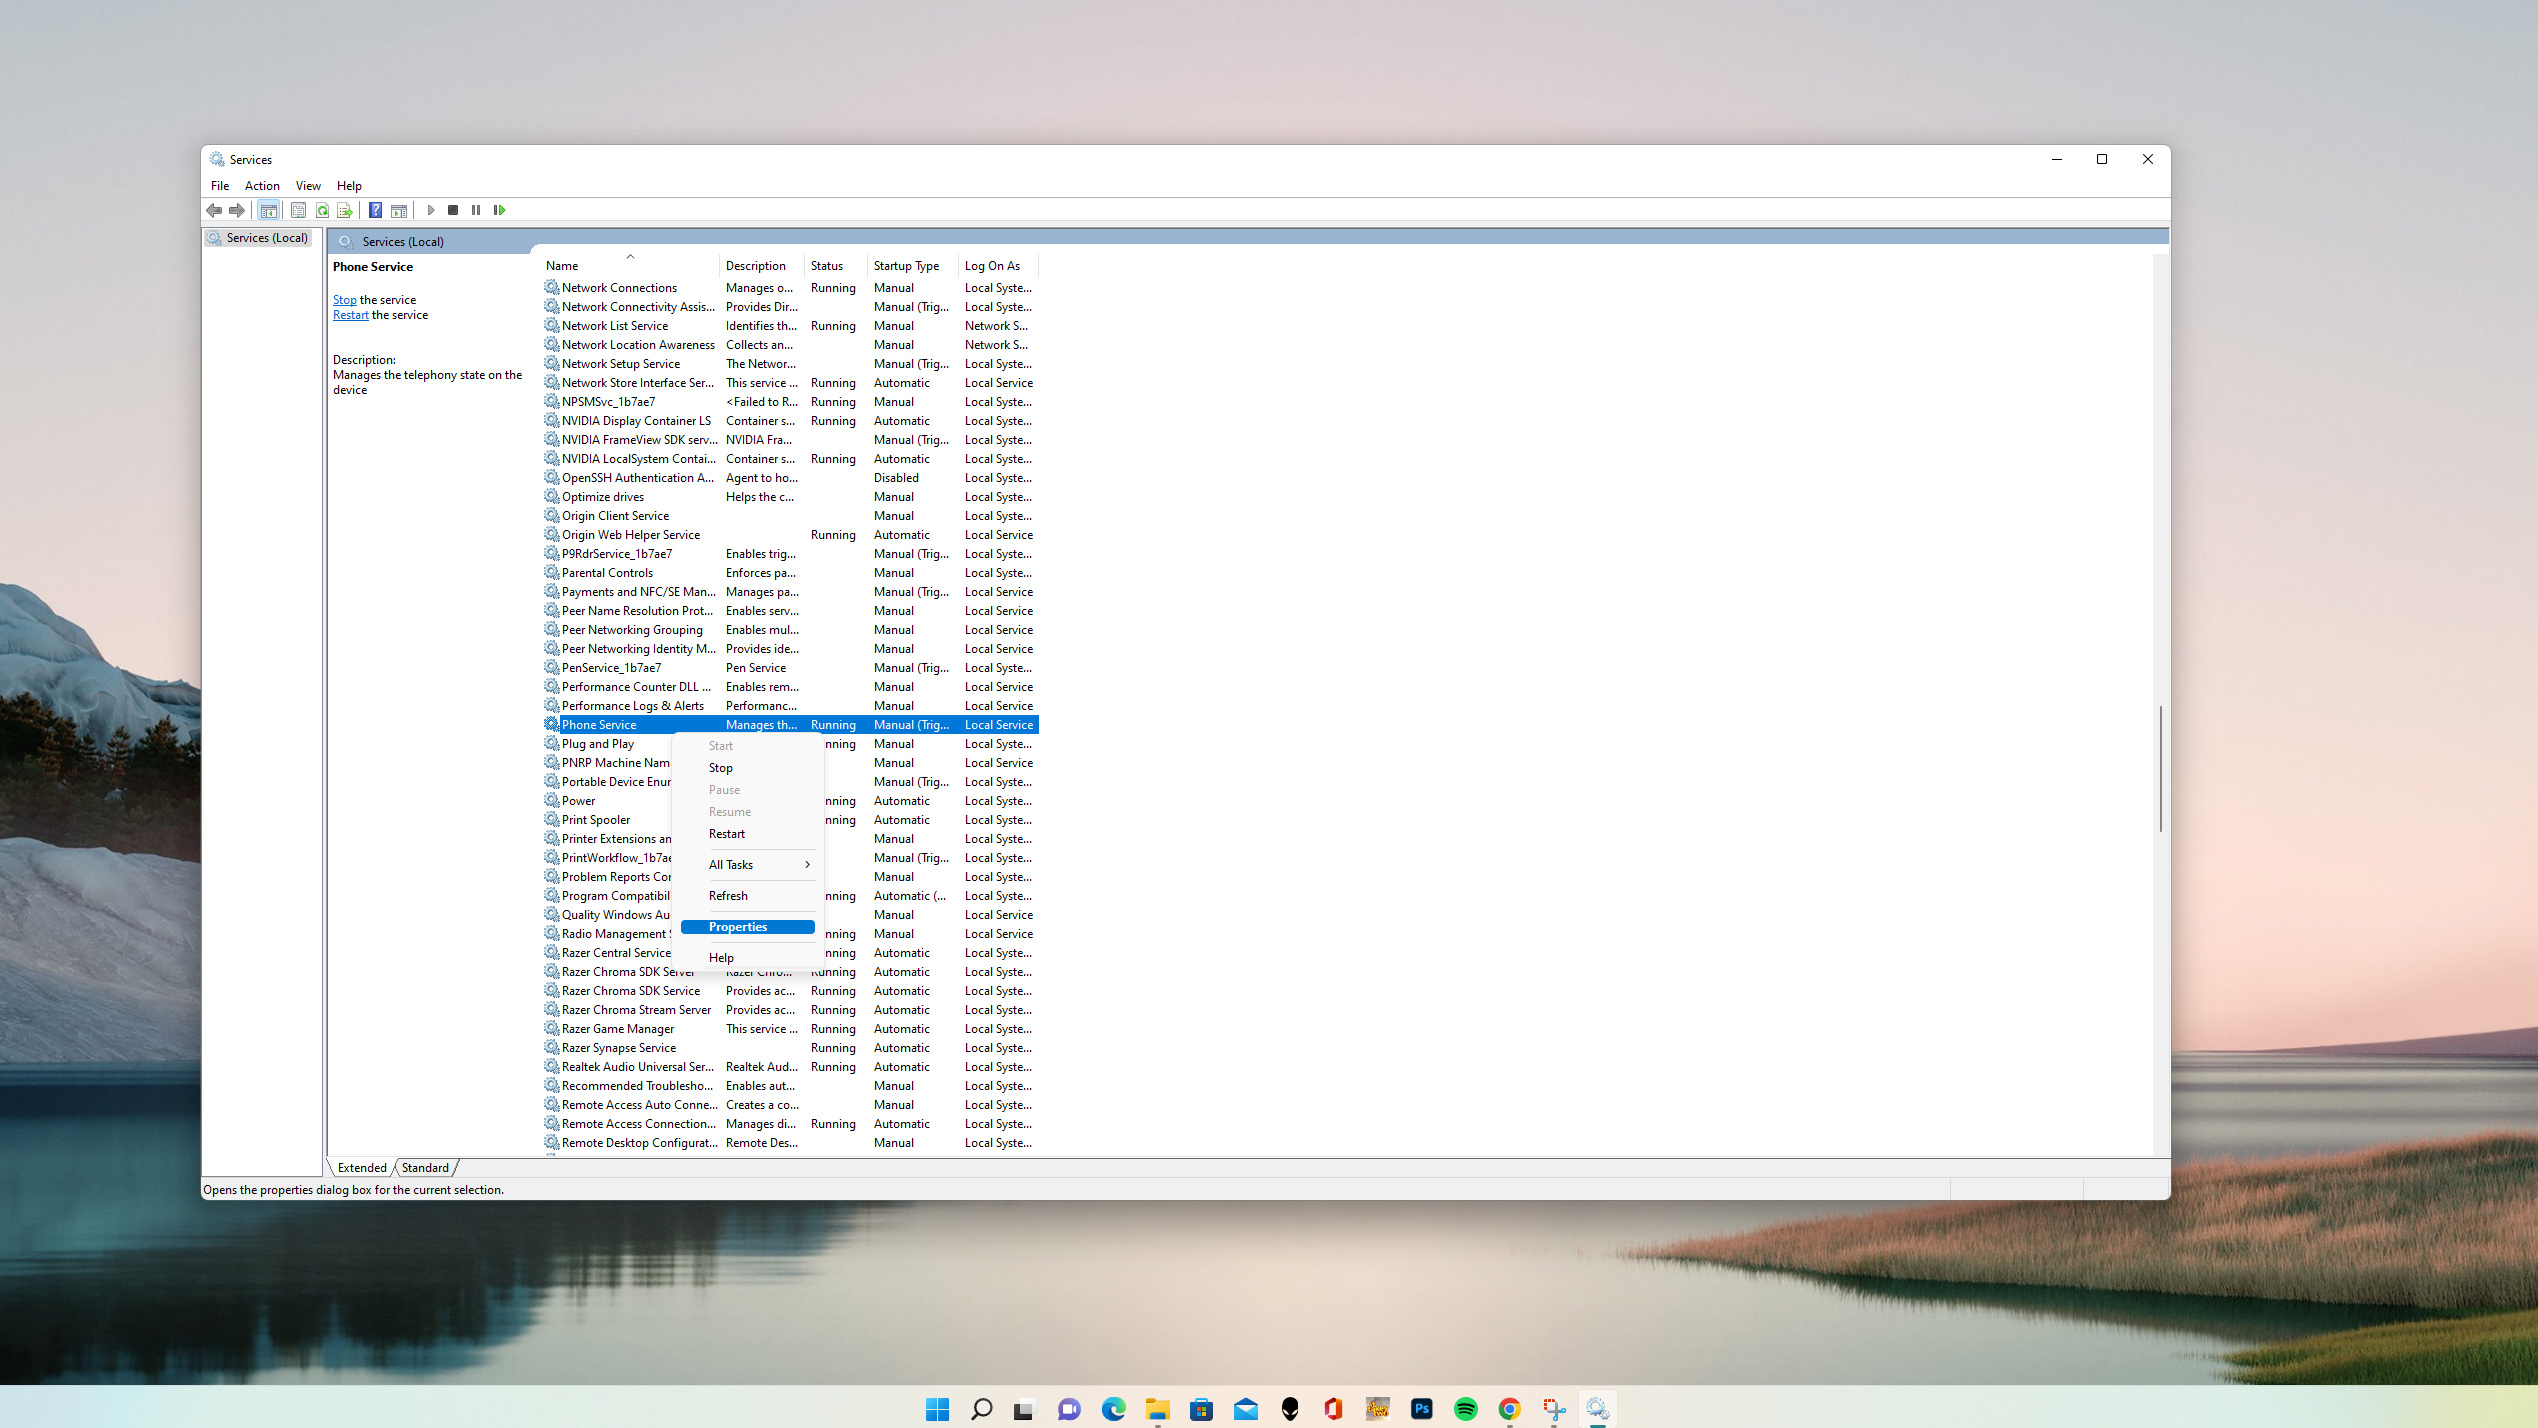
Task: Click the back navigation arrow in the toolbar
Action: [x=214, y=210]
